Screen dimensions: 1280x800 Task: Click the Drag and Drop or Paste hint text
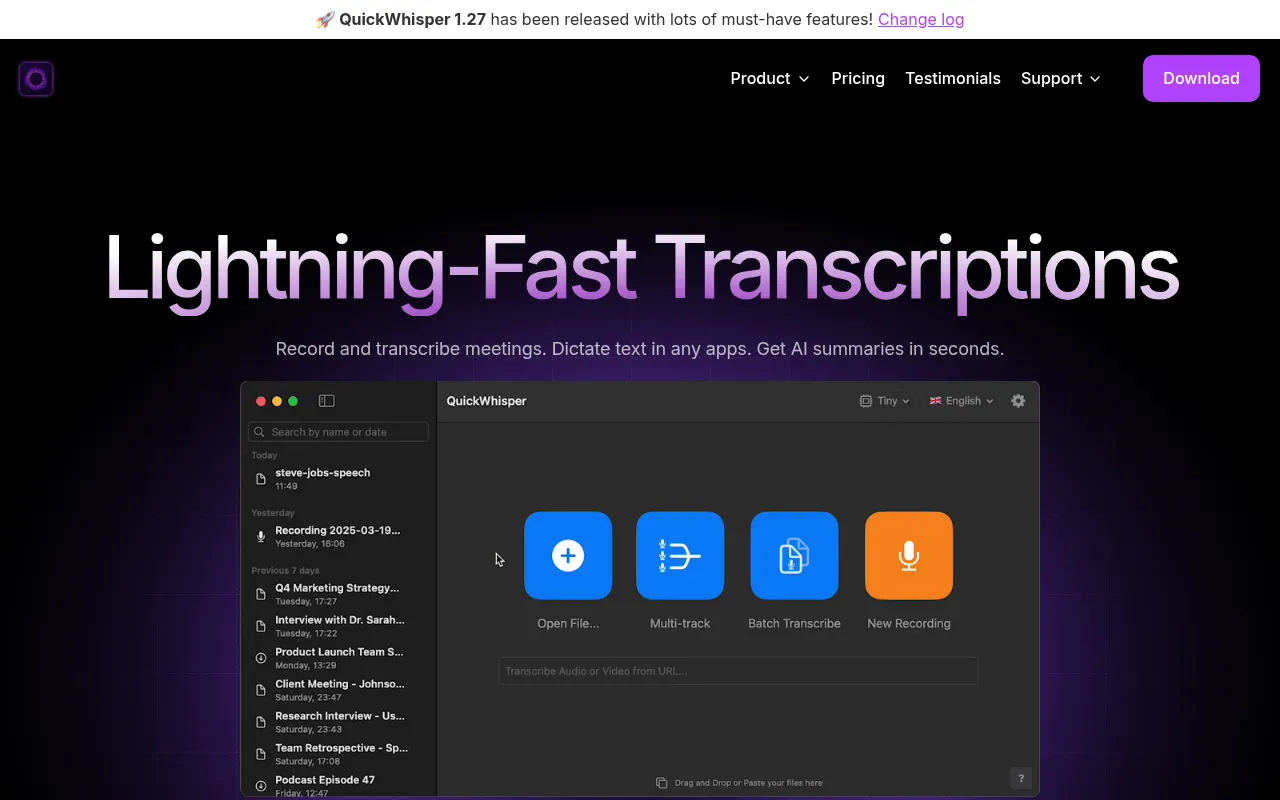[748, 783]
